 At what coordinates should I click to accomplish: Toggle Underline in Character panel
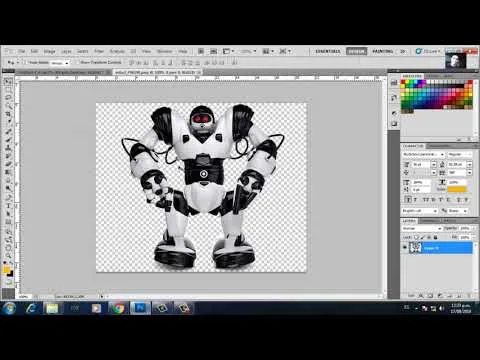click(459, 200)
